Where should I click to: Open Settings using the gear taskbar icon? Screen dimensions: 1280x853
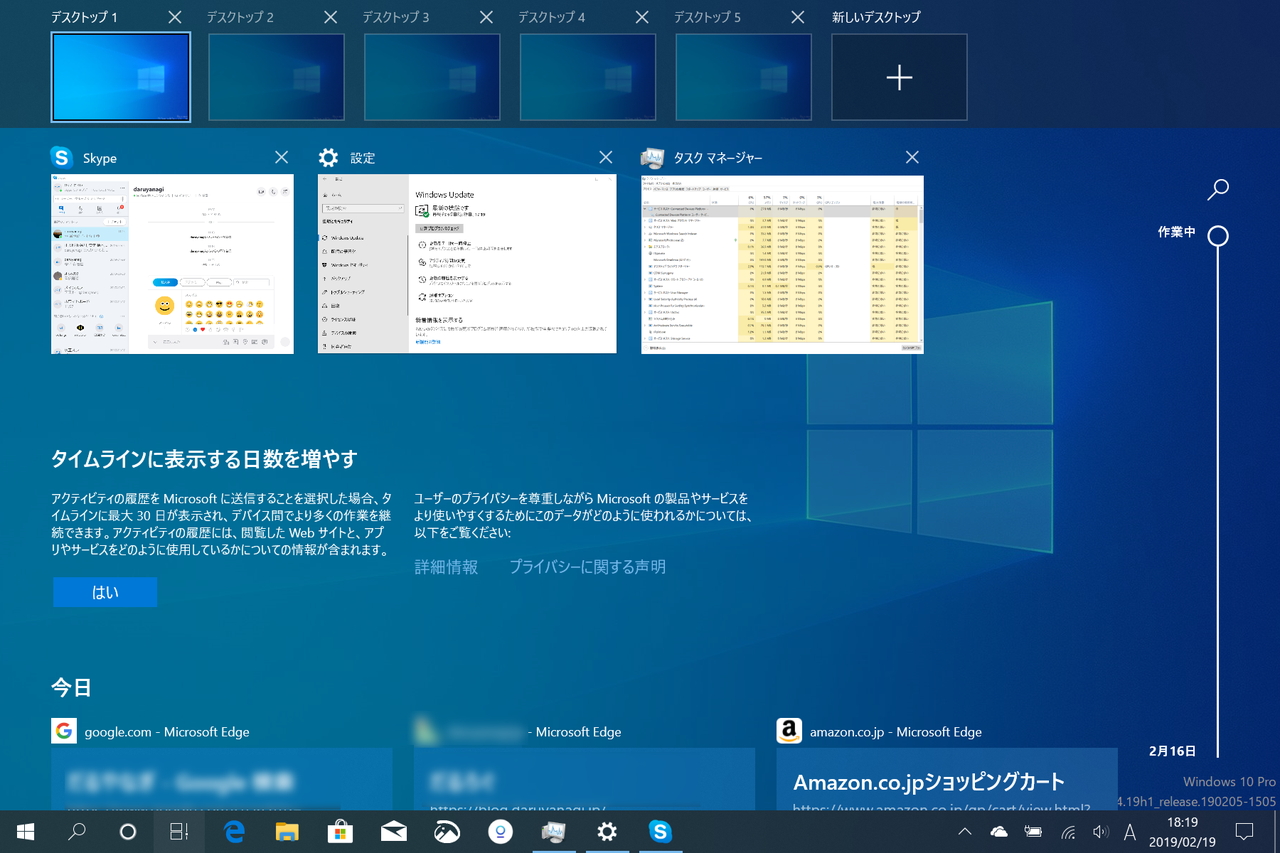(x=607, y=831)
